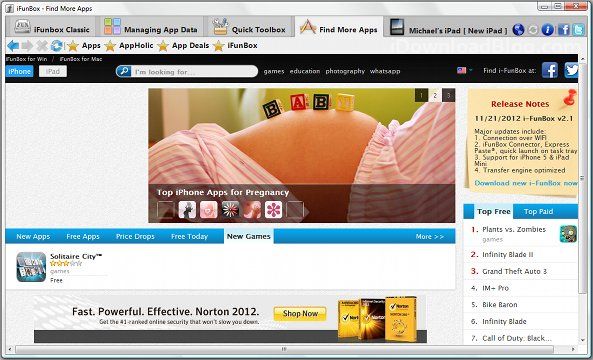Click the sunburst pregnancy app icon
The height and width of the screenshot is (360, 593).
click(x=230, y=209)
